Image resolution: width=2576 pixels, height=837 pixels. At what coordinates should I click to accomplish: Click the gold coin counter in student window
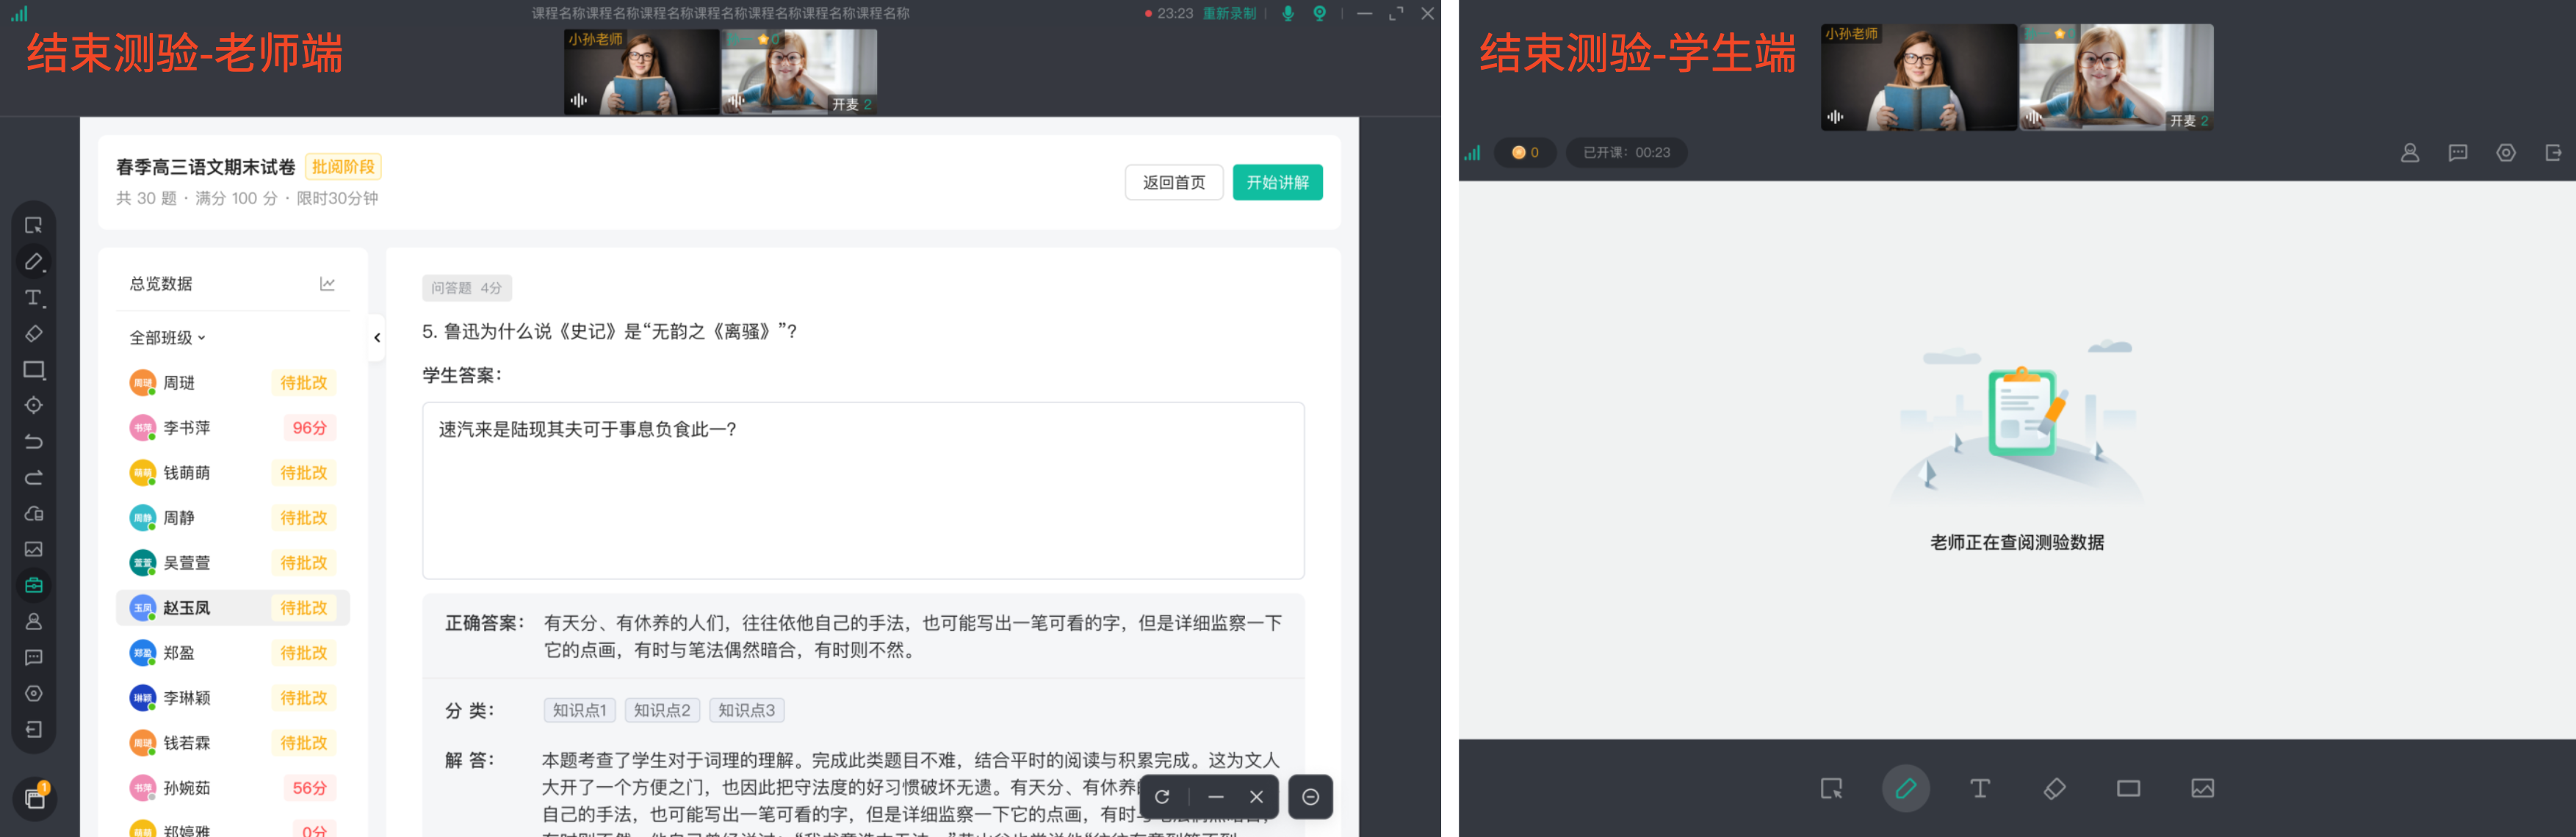(x=1525, y=153)
